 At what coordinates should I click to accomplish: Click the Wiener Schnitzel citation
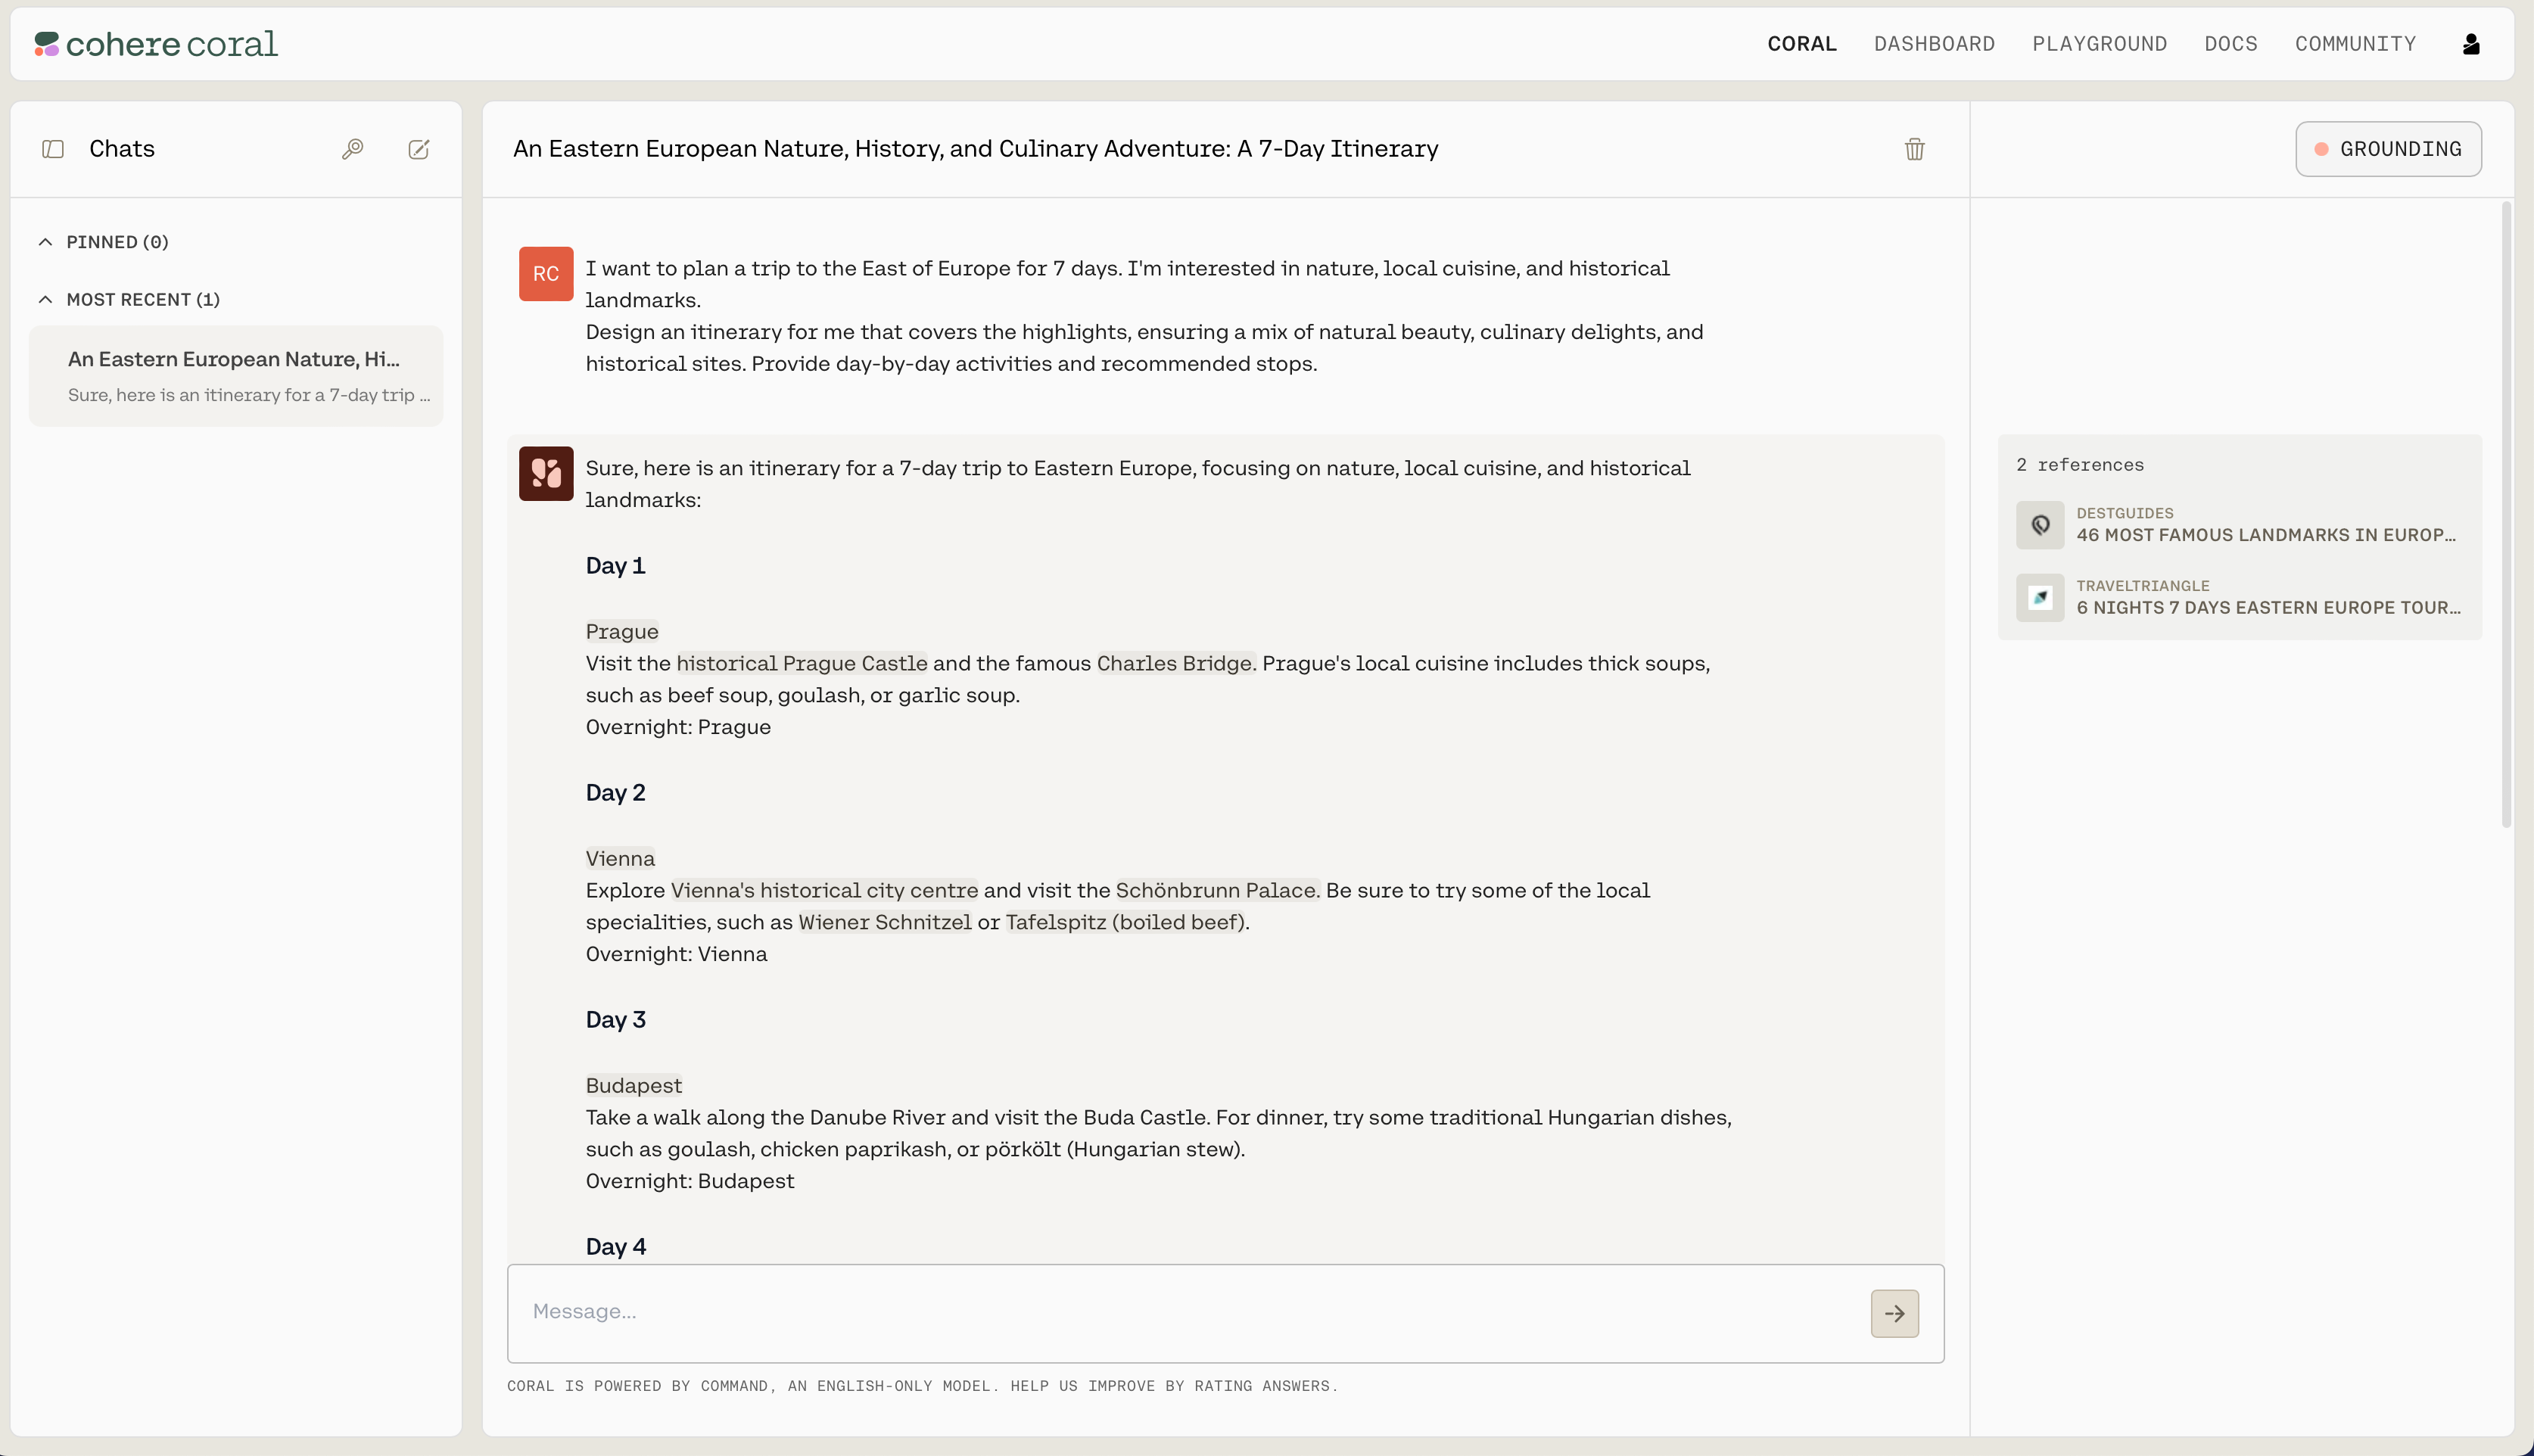[x=885, y=923]
